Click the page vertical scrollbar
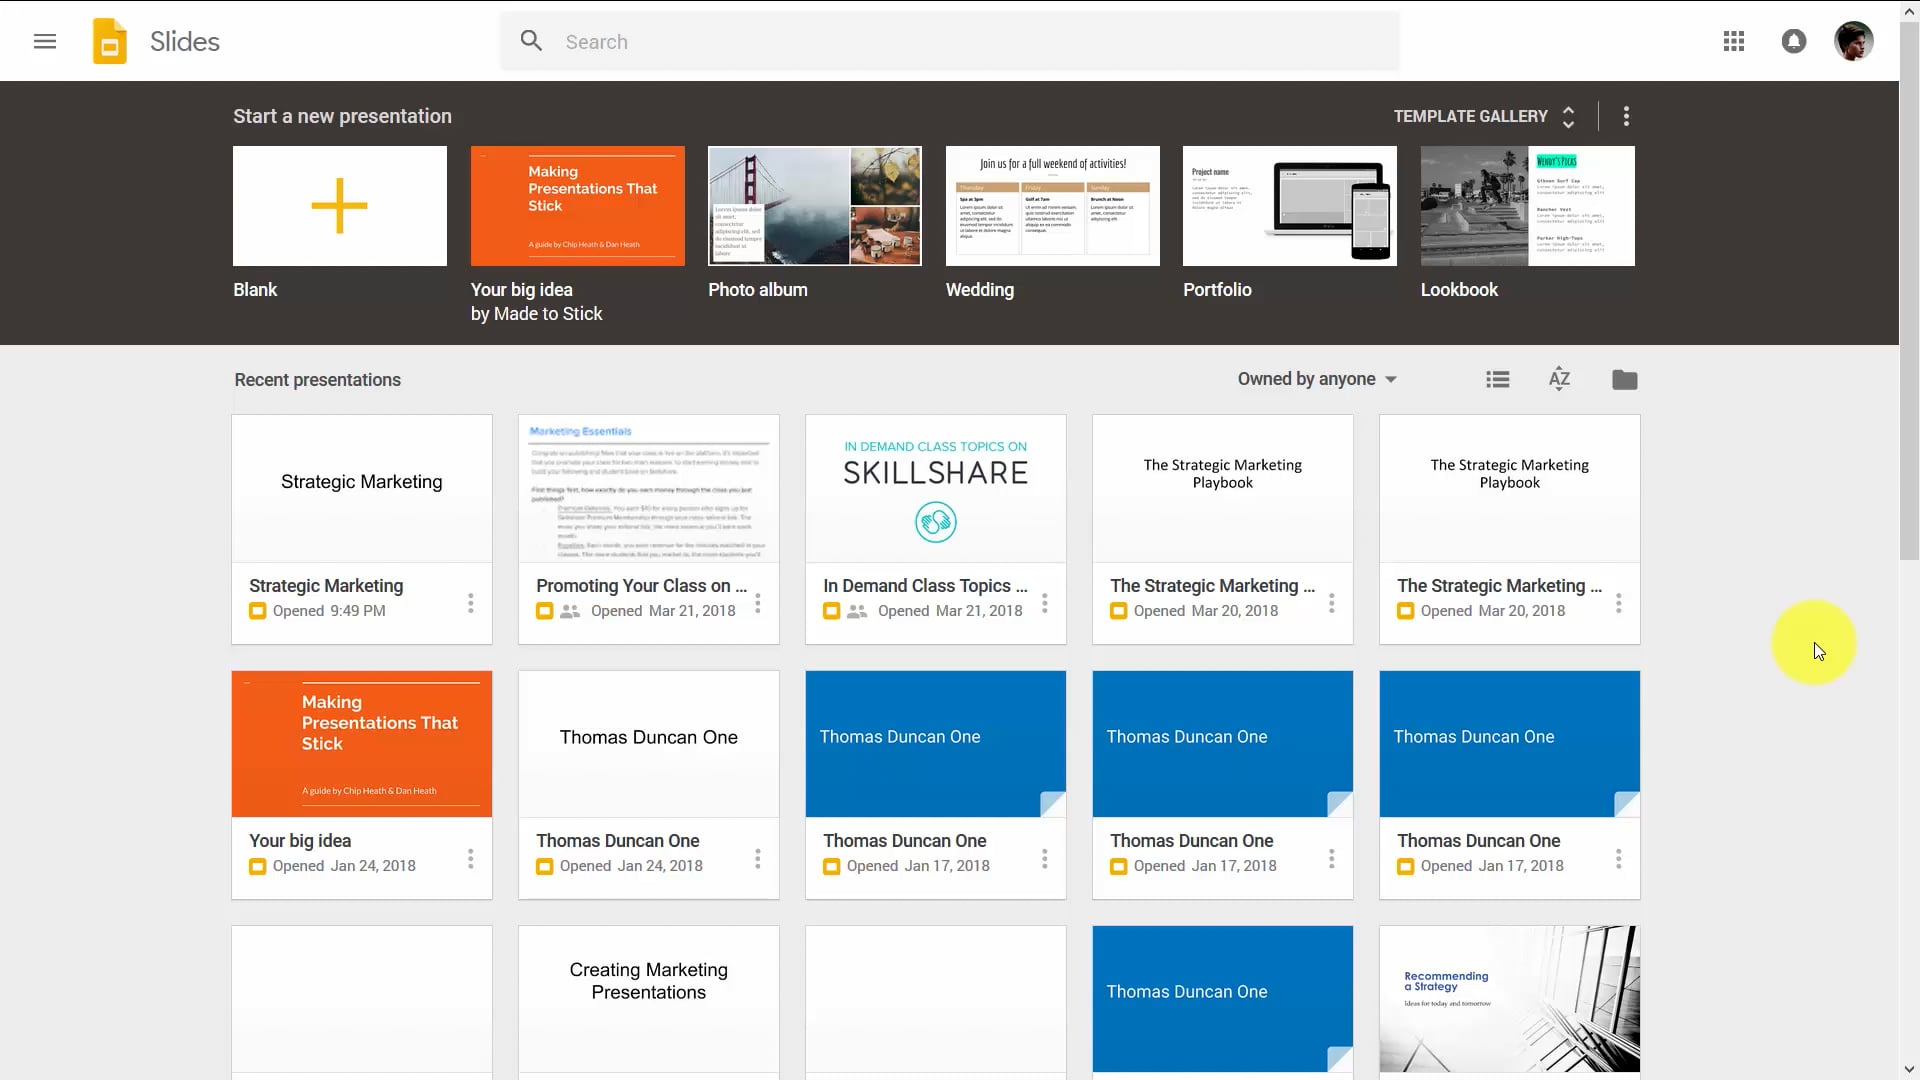Image resolution: width=1920 pixels, height=1080 pixels. (1909, 290)
